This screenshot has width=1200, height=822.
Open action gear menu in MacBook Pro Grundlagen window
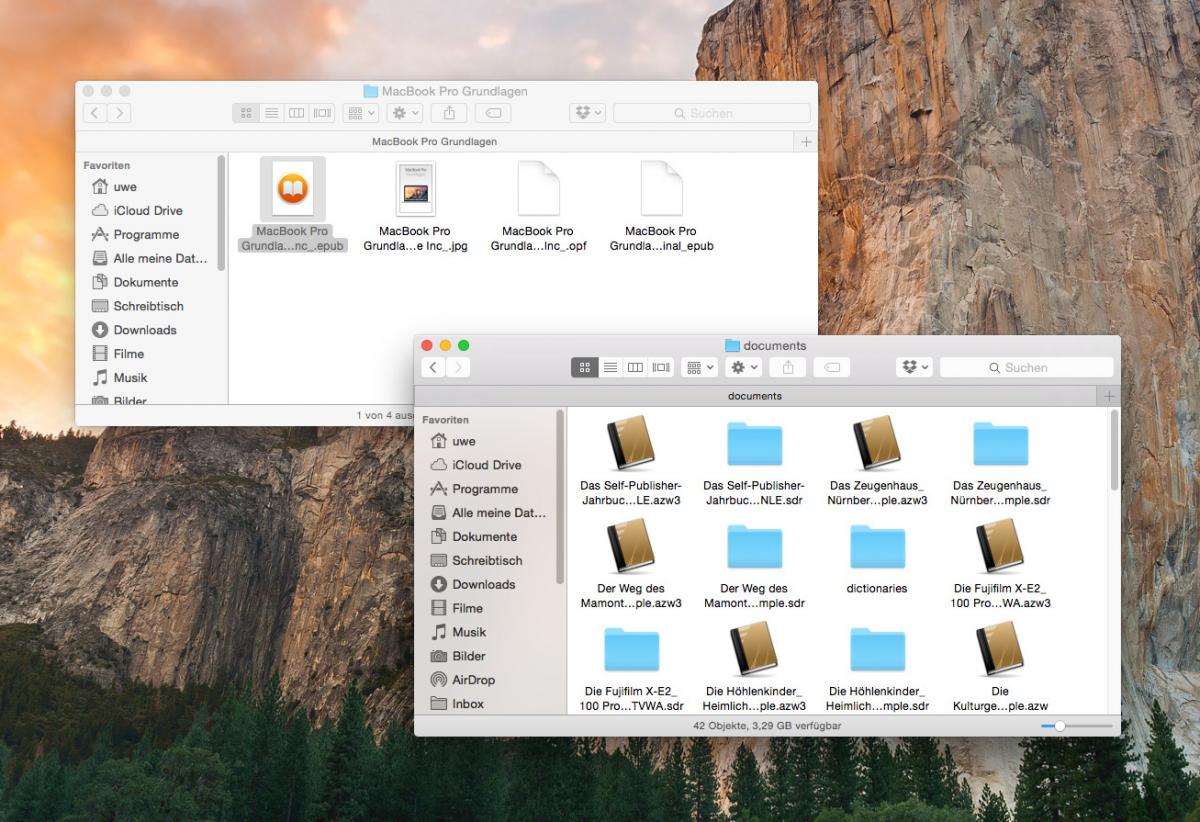tap(406, 114)
